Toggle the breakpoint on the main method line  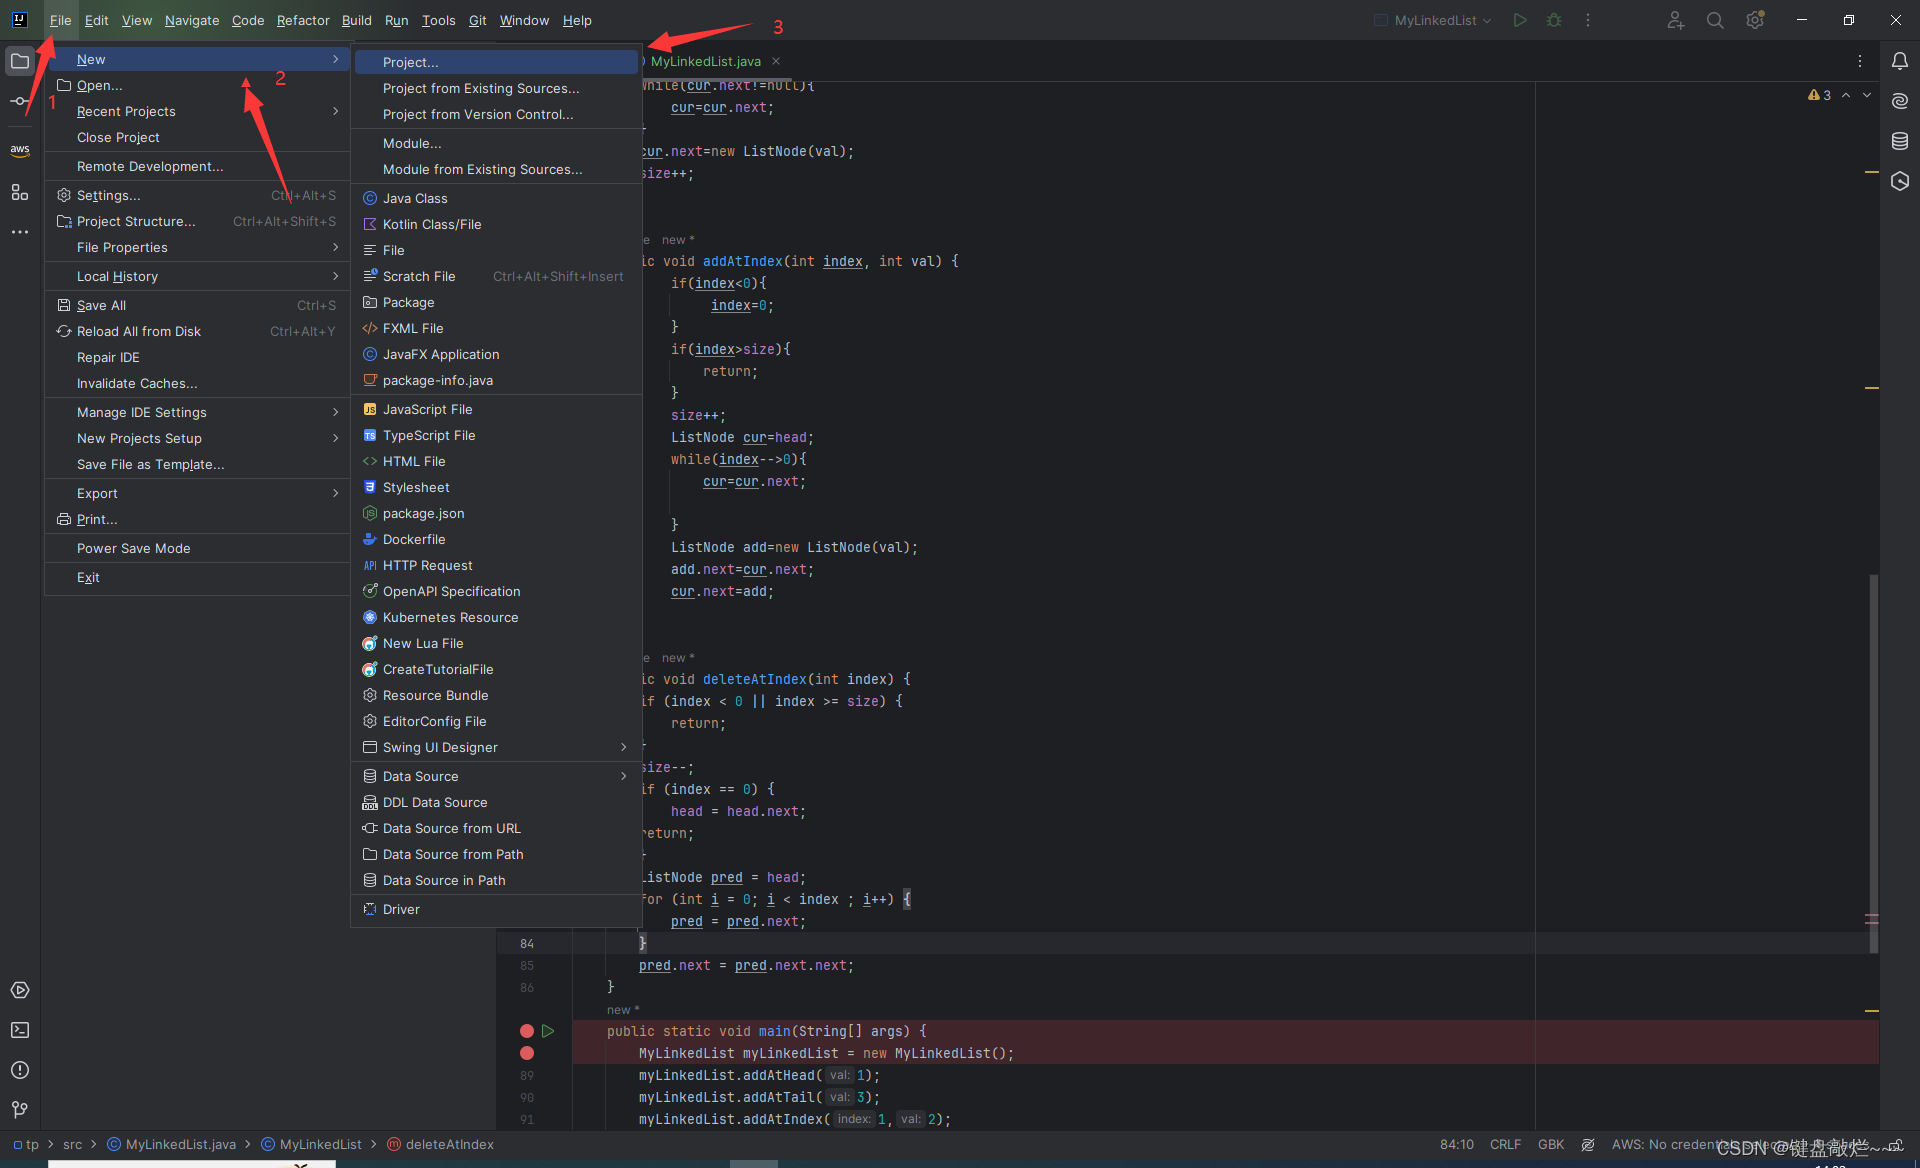point(527,1031)
